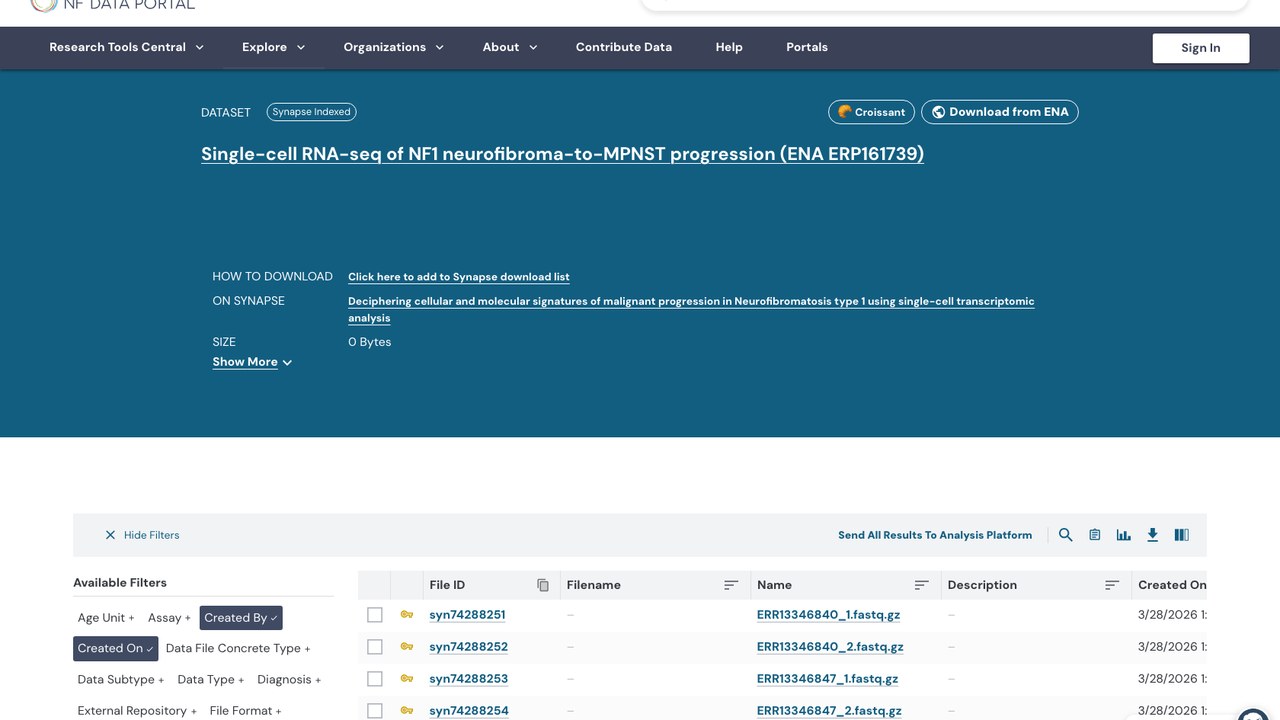Open file ID link syn74288252
The width and height of the screenshot is (1280, 720).
(x=468, y=647)
